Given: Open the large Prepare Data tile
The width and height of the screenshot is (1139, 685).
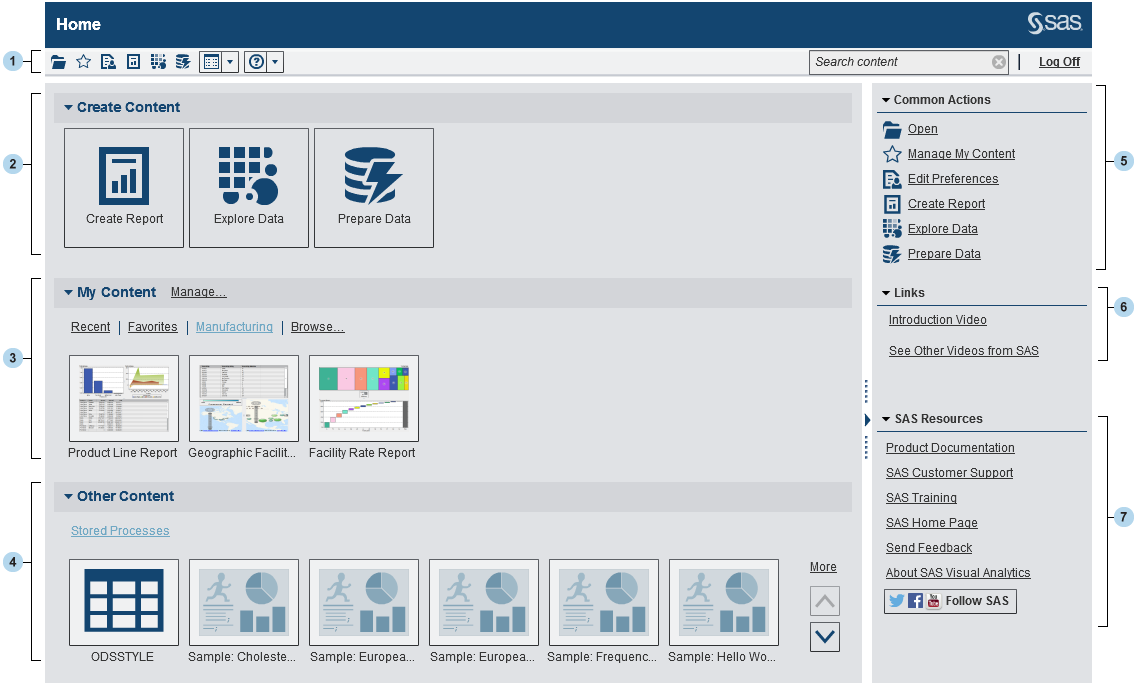Looking at the screenshot, I should pyautogui.click(x=374, y=187).
